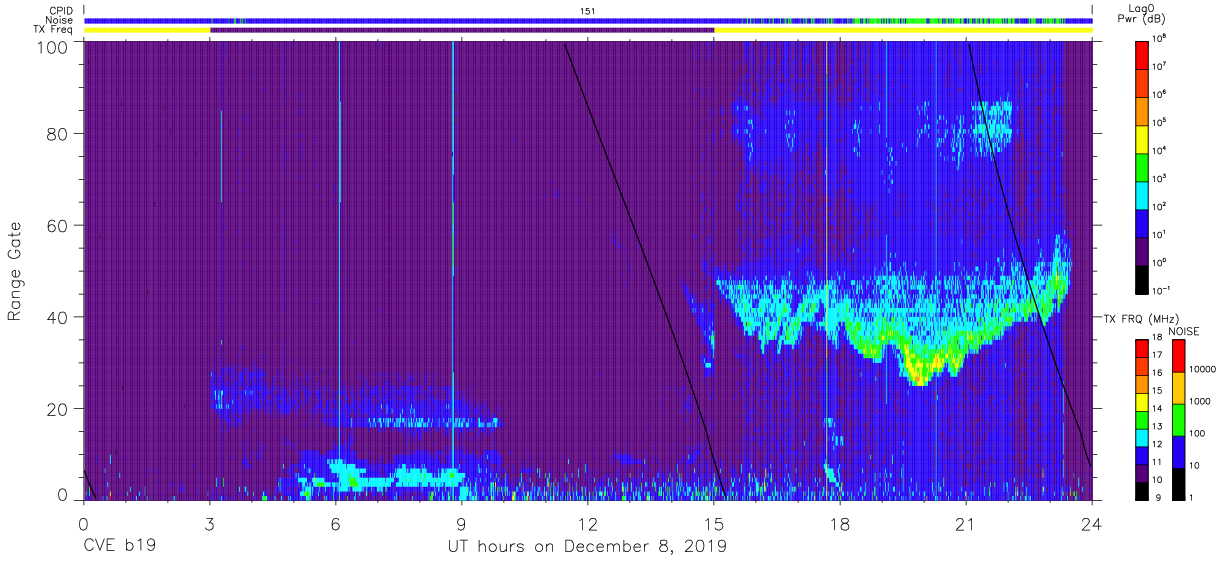Screen dimensions: 1228x567
Task: Click the '1000' NOISE legend tick label
Action: pos(1199,403)
